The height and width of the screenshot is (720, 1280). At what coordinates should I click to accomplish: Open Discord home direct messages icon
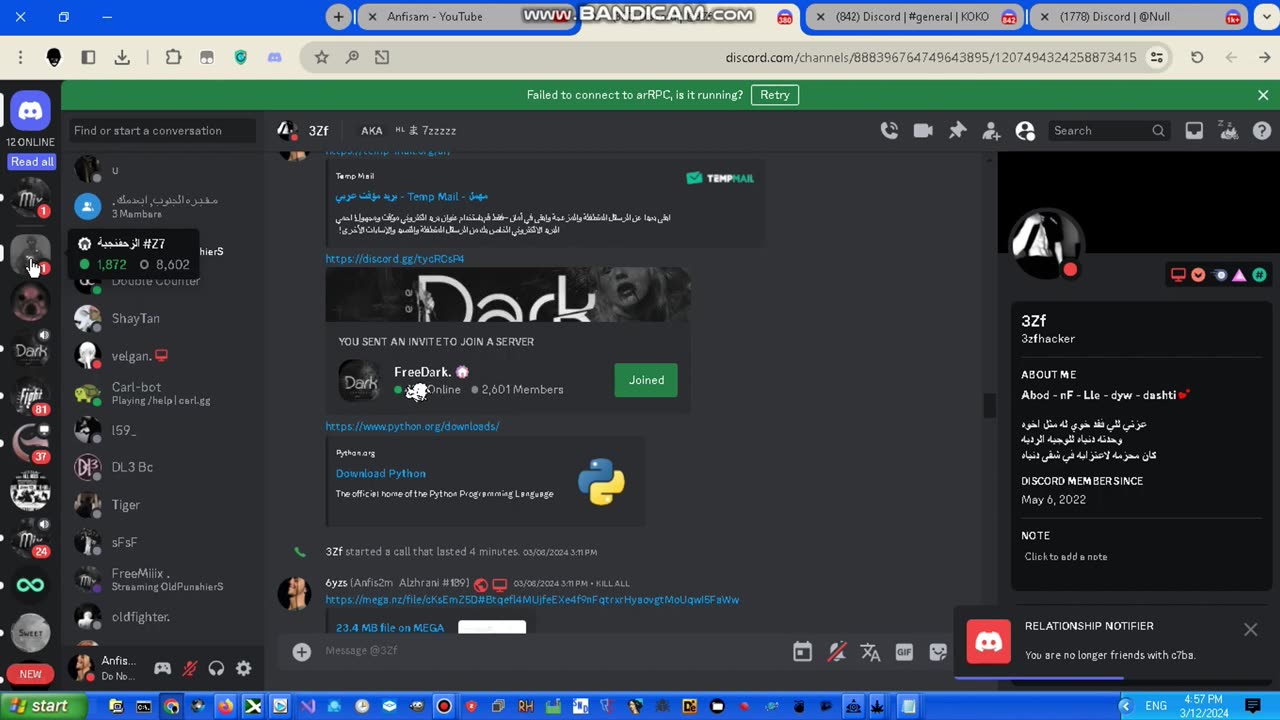[x=30, y=112]
